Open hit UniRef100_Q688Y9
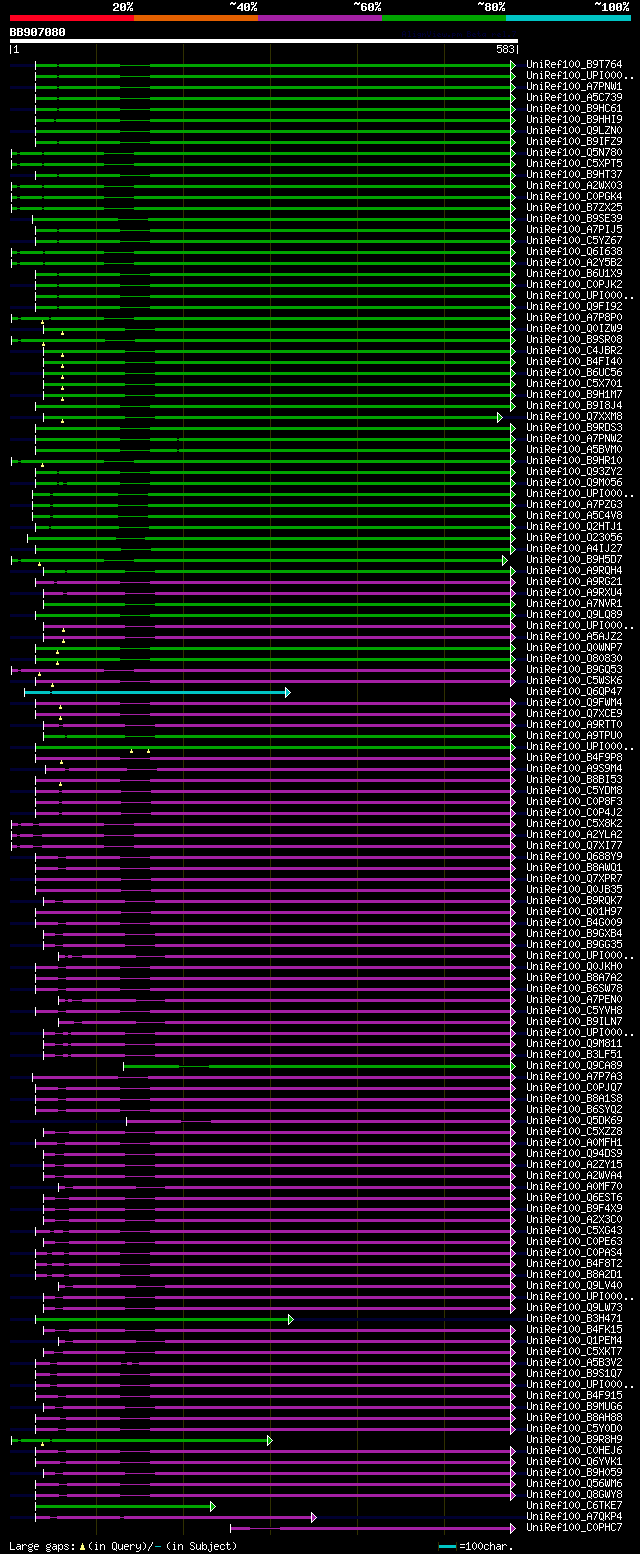Screen dimensions: 640x1554 coord(574,857)
